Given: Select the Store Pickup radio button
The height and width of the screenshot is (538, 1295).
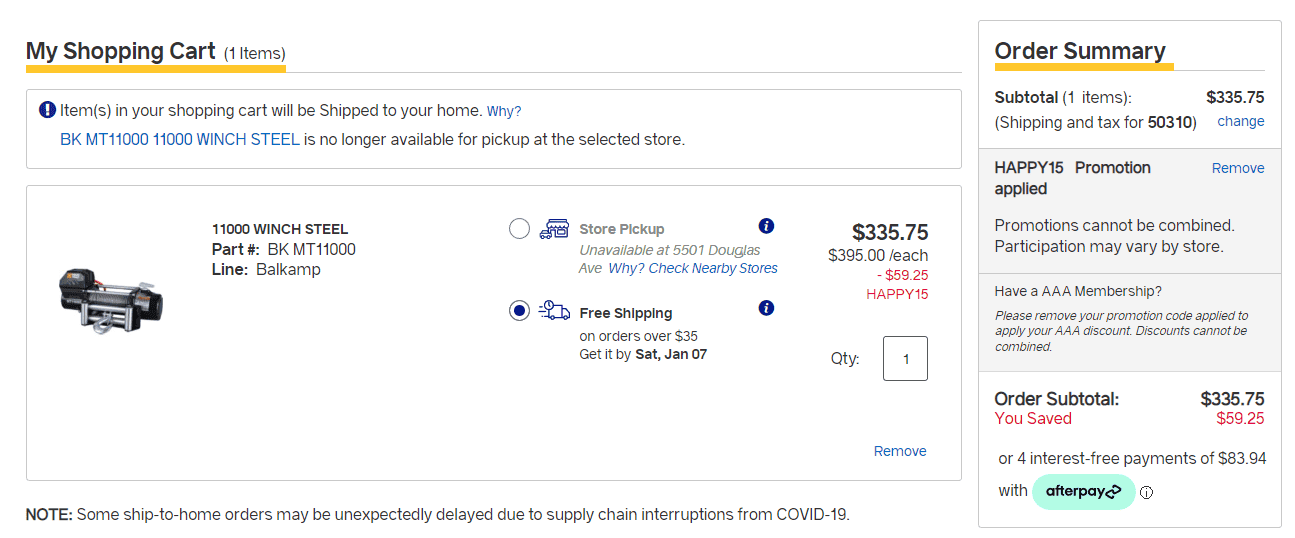Looking at the screenshot, I should coord(519,229).
